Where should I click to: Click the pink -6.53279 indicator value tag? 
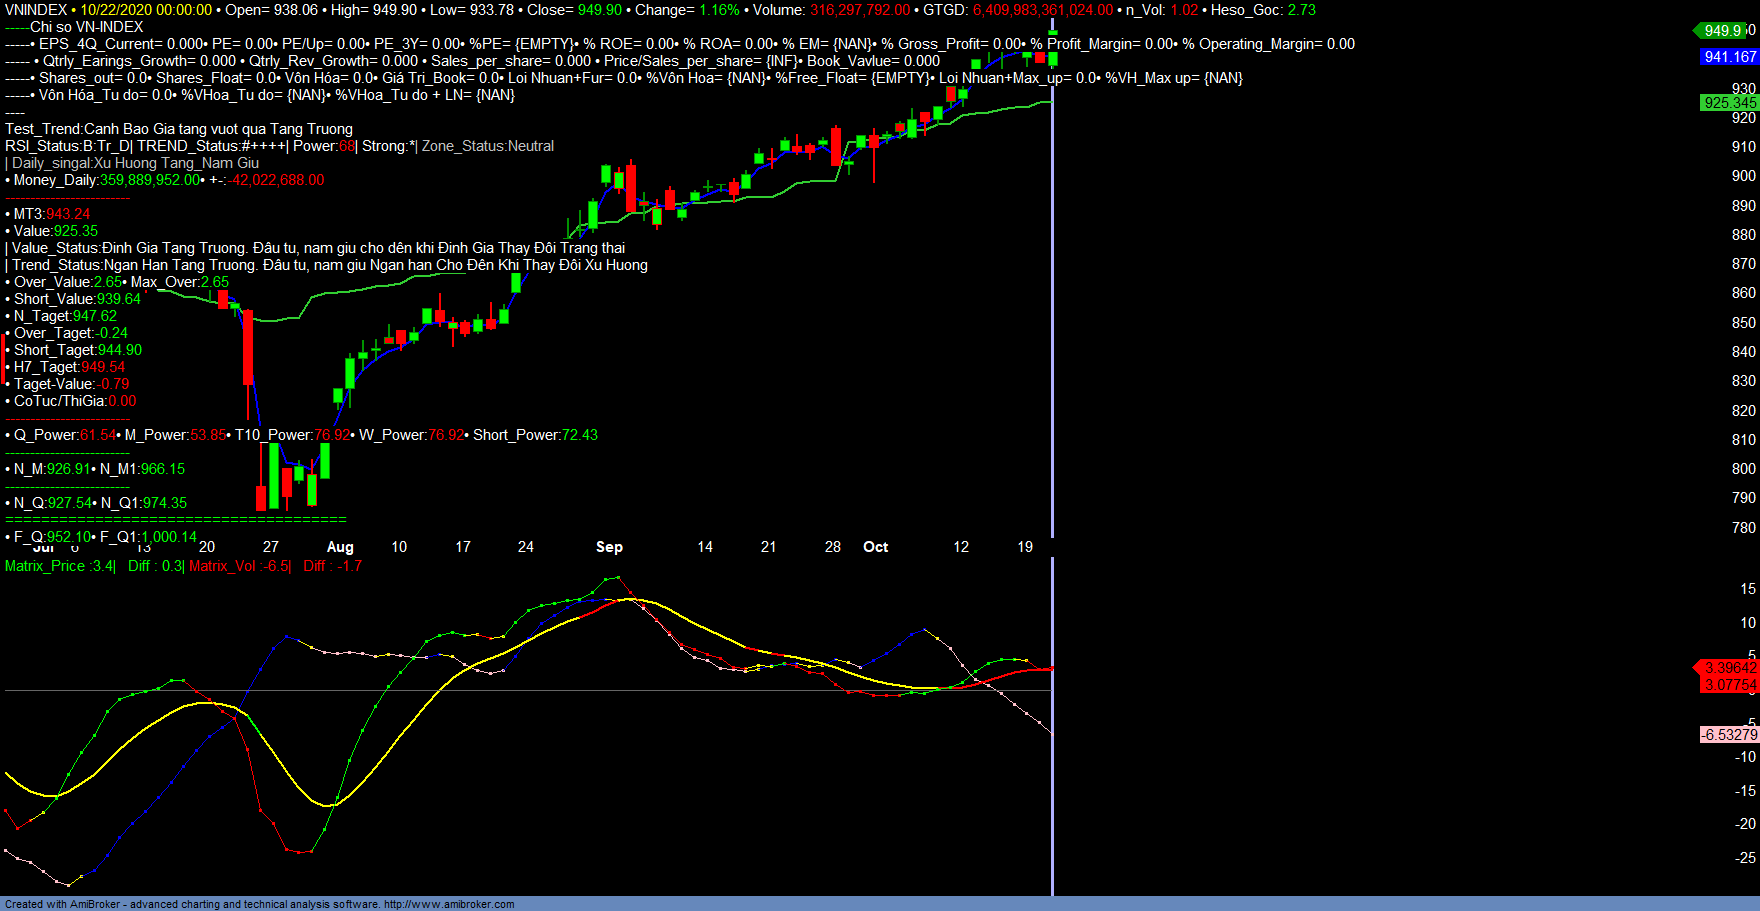(x=1729, y=735)
